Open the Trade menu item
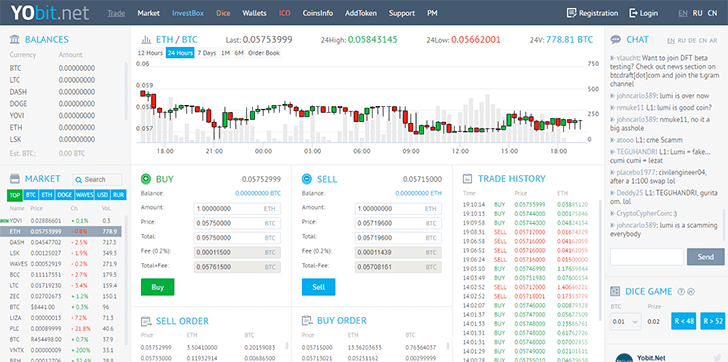The width and height of the screenshot is (728, 362). (116, 13)
